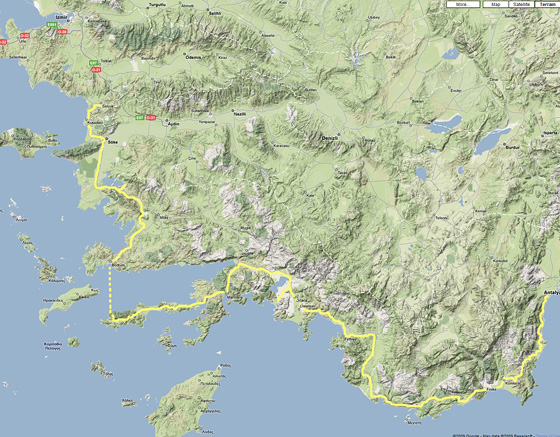The image size is (560, 437).
Task: Click the green E881 road shield
Action: point(52,25)
